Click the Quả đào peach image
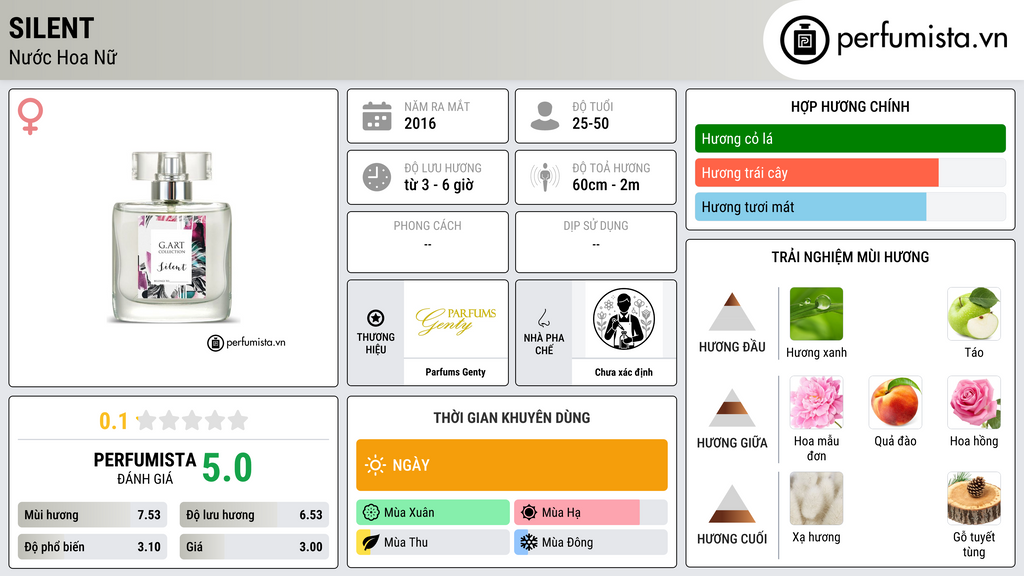The width and height of the screenshot is (1024, 576). pyautogui.click(x=895, y=402)
